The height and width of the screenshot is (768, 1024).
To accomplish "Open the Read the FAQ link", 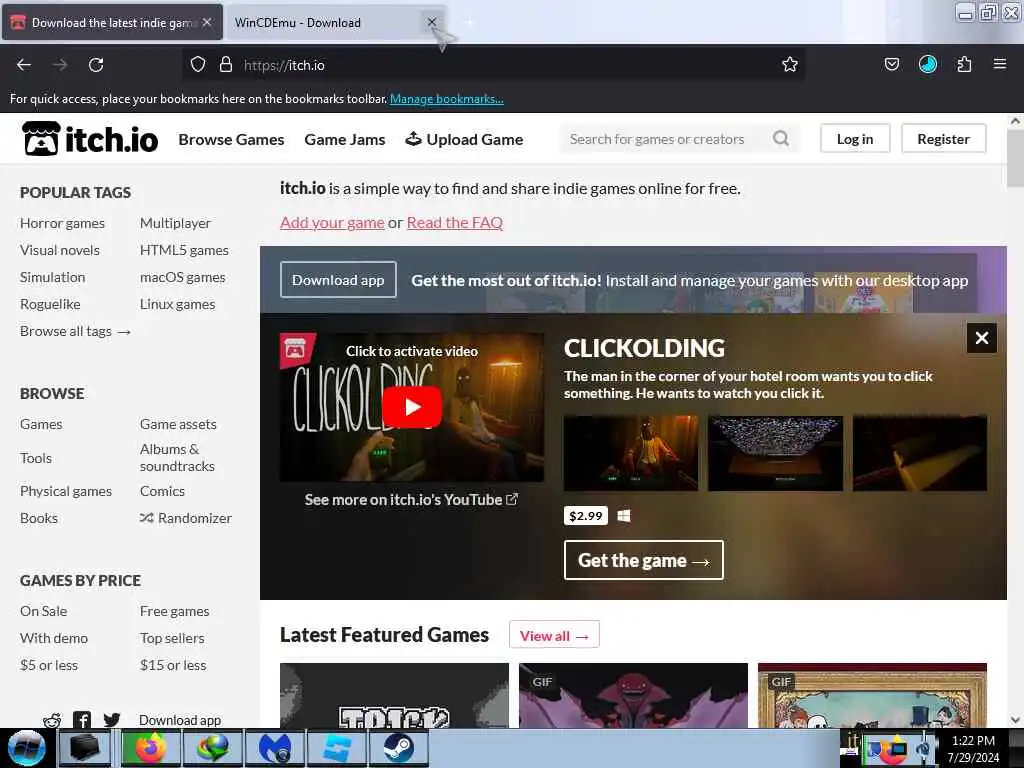I will pos(455,222).
